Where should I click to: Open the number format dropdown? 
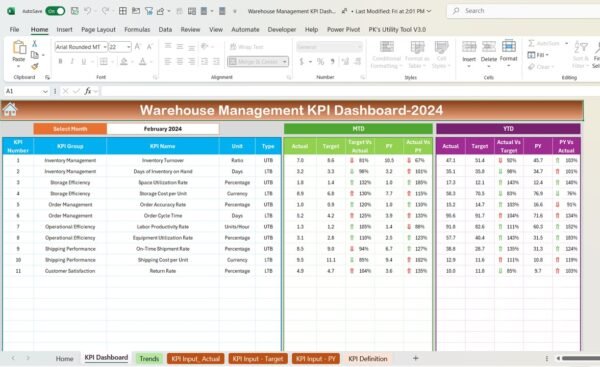click(x=359, y=47)
